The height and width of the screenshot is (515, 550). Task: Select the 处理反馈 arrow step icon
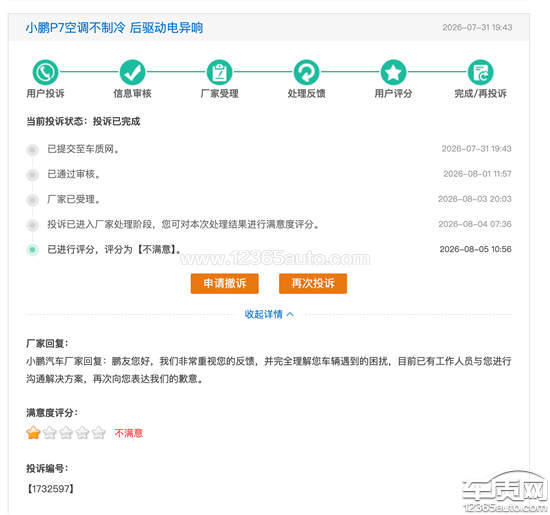[307, 72]
